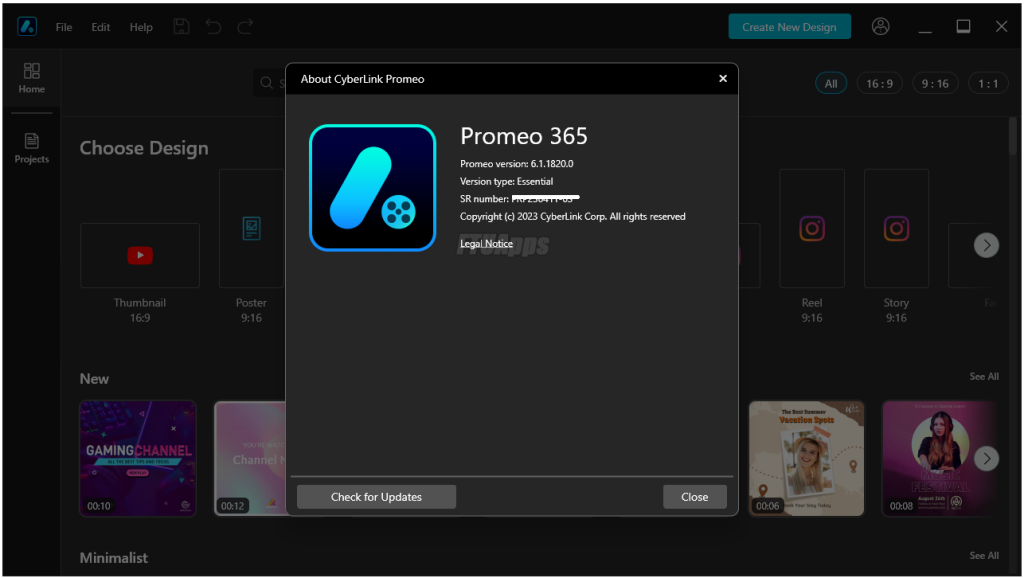Choose the YouTube Thumbnail 16:9 design

(140, 255)
